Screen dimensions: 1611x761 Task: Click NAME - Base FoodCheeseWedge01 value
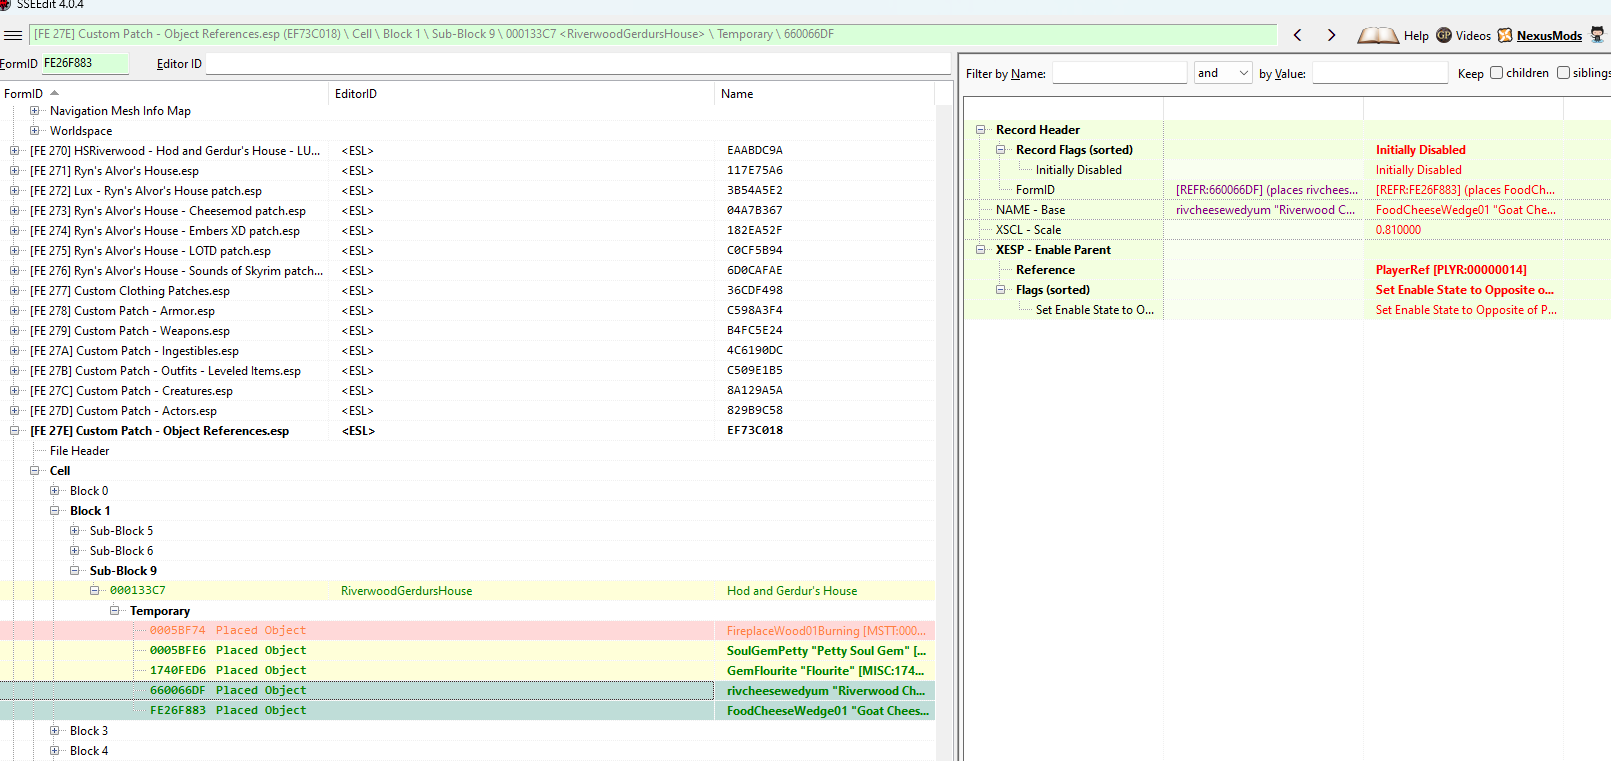[x=1465, y=210]
